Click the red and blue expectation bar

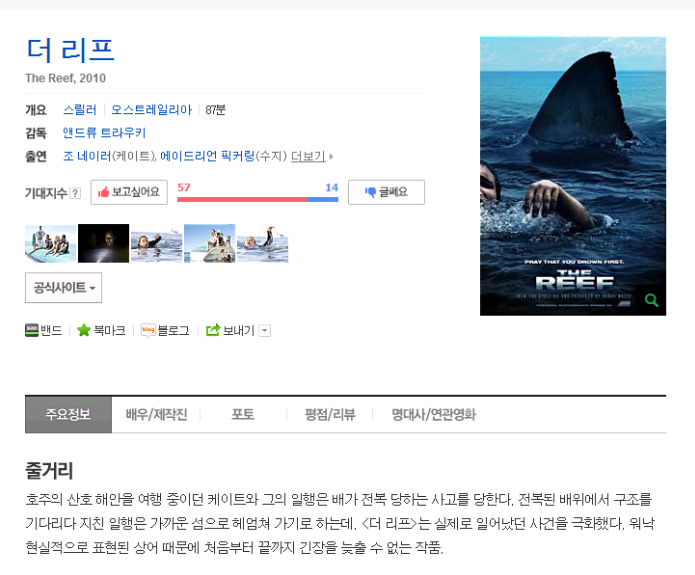point(257,199)
